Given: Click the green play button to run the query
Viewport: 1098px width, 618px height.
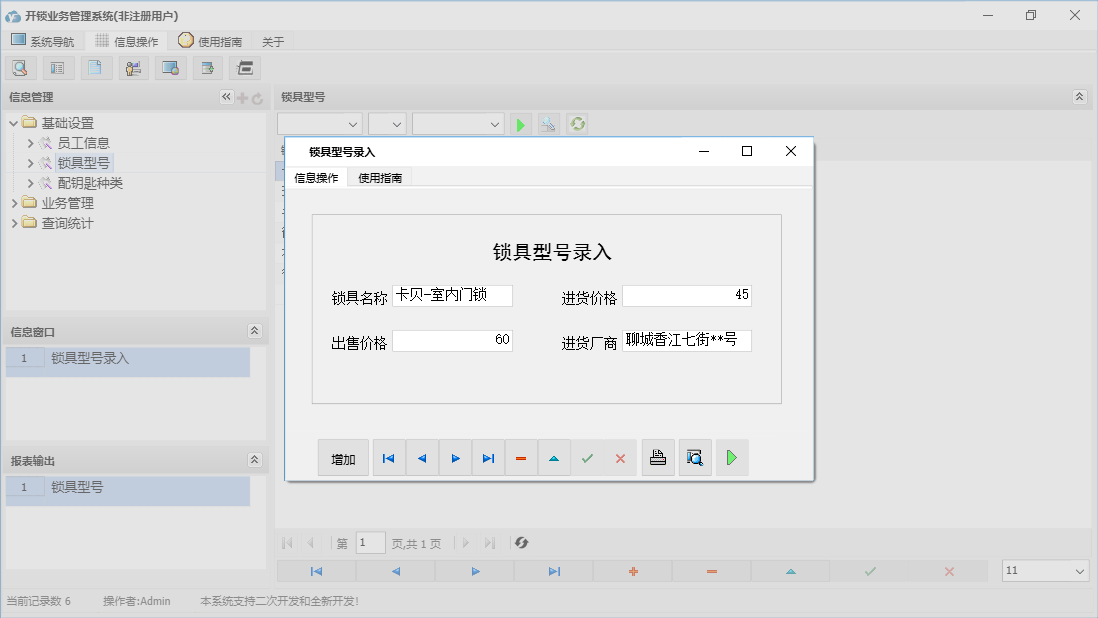Looking at the screenshot, I should pos(519,123).
